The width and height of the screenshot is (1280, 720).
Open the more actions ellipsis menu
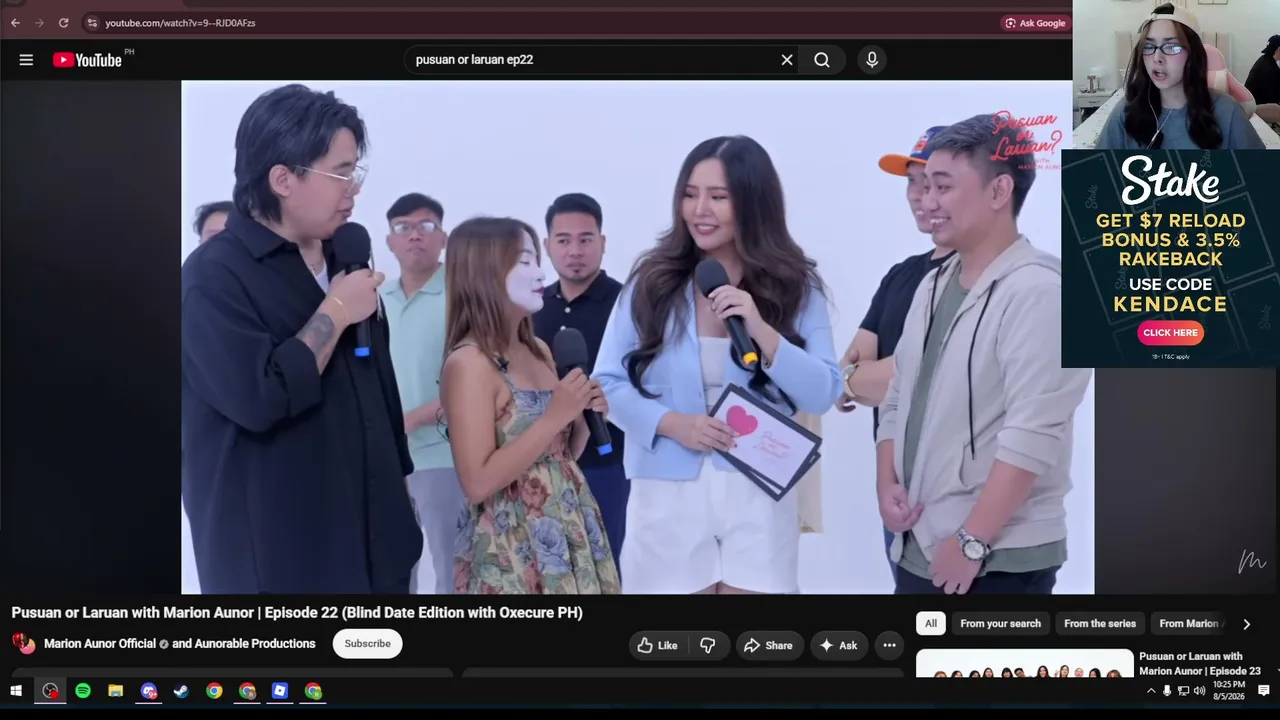889,645
